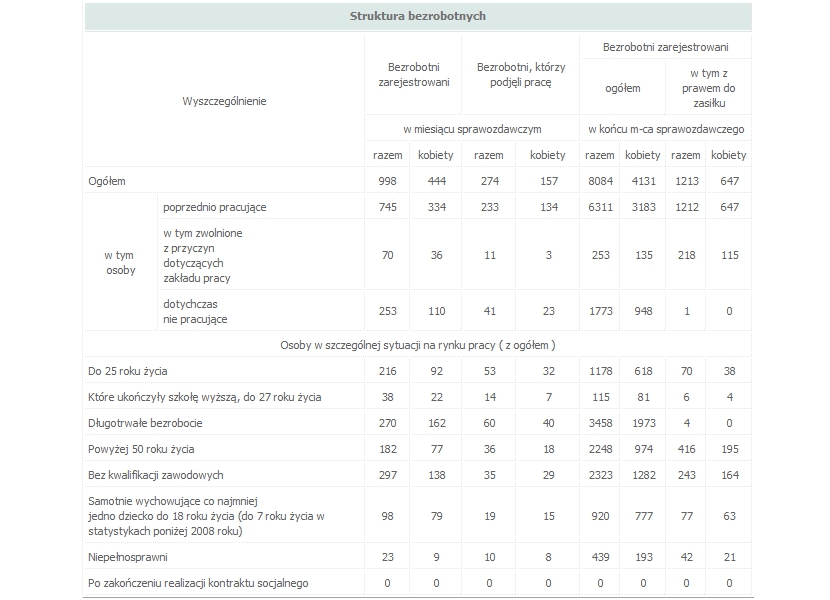Select the 'Powyżej 50 roku życia' row label
This screenshot has height=600, width=830.
pos(141,449)
